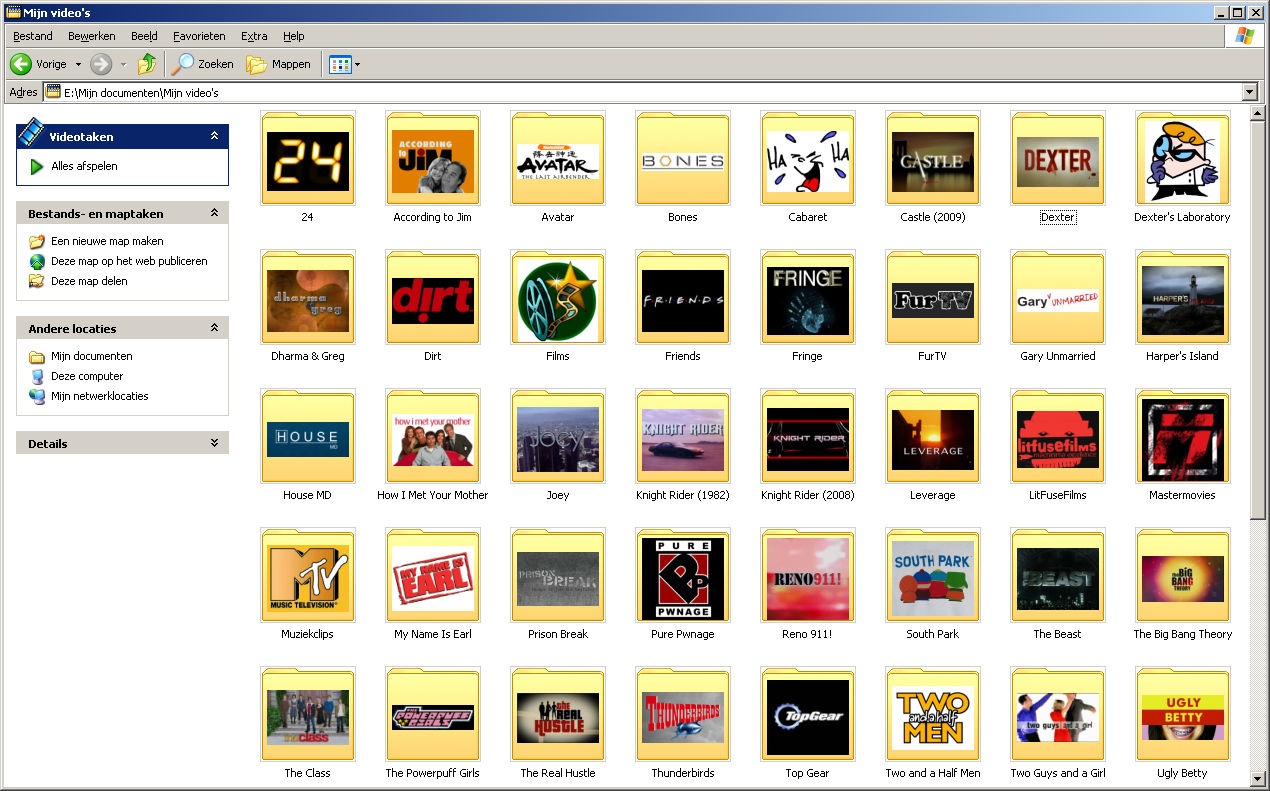Image resolution: width=1270 pixels, height=791 pixels.
Task: Expand the address bar dropdown
Action: (x=1249, y=92)
